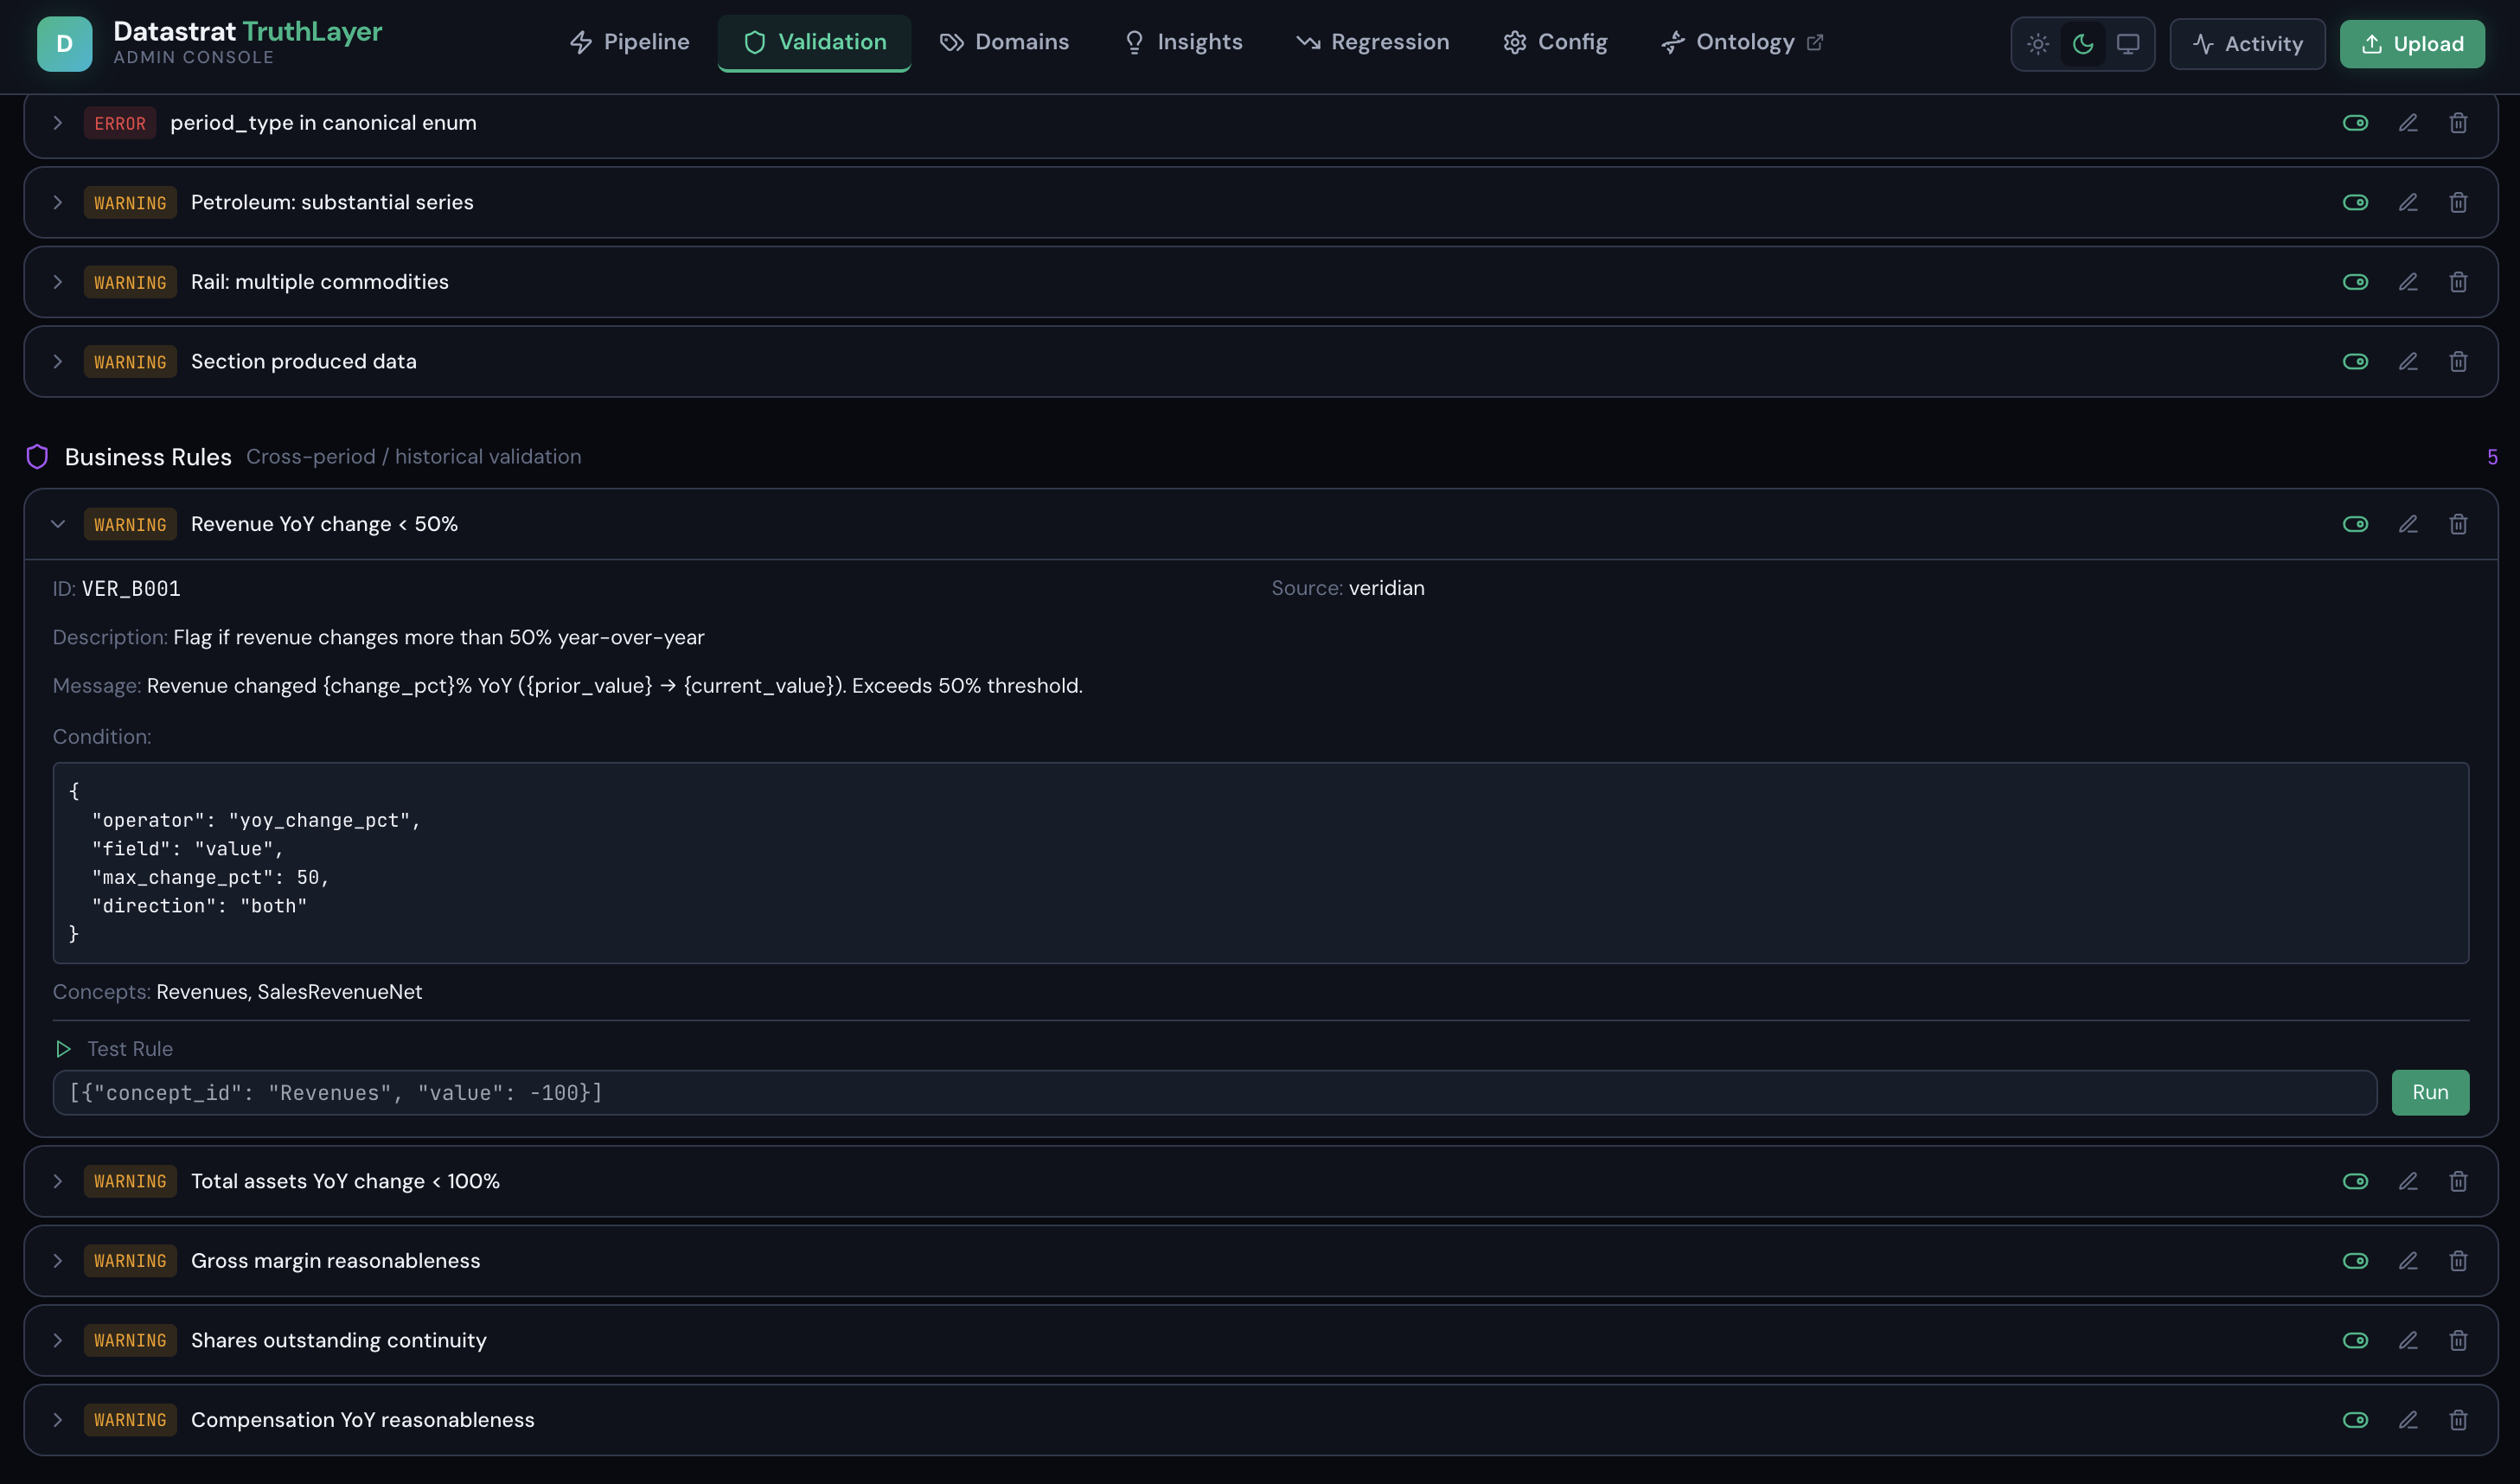Delete the Gross margin reasonableness rule

click(x=2458, y=1261)
